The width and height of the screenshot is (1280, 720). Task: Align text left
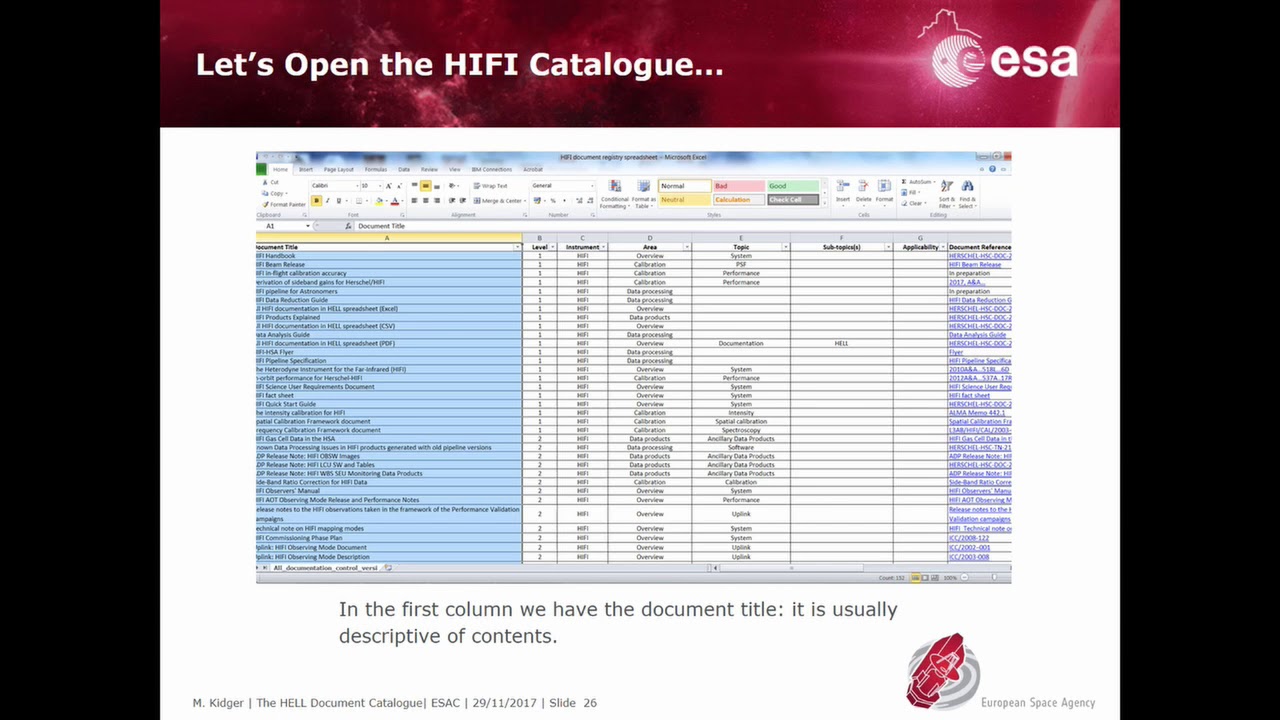point(414,201)
